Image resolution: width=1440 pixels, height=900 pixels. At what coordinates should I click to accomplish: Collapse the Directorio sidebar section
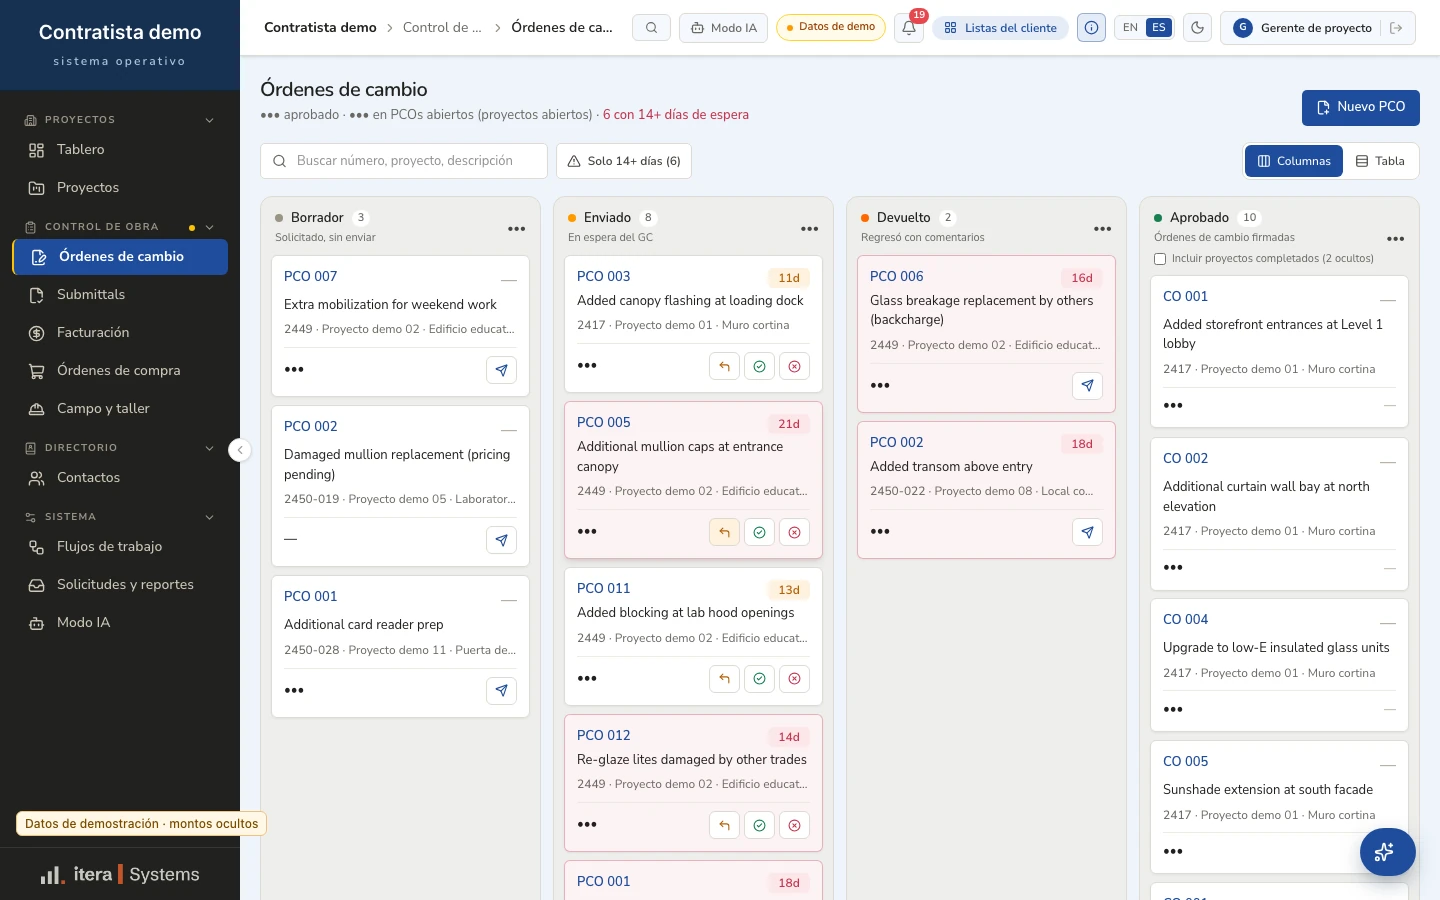(210, 448)
